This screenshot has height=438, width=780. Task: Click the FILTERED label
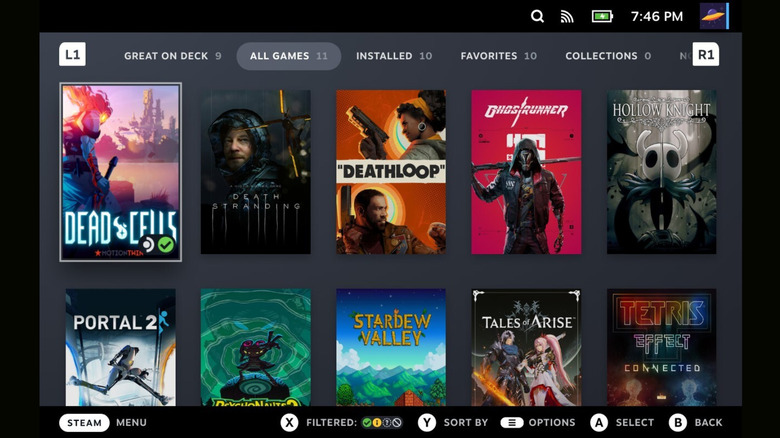331,423
